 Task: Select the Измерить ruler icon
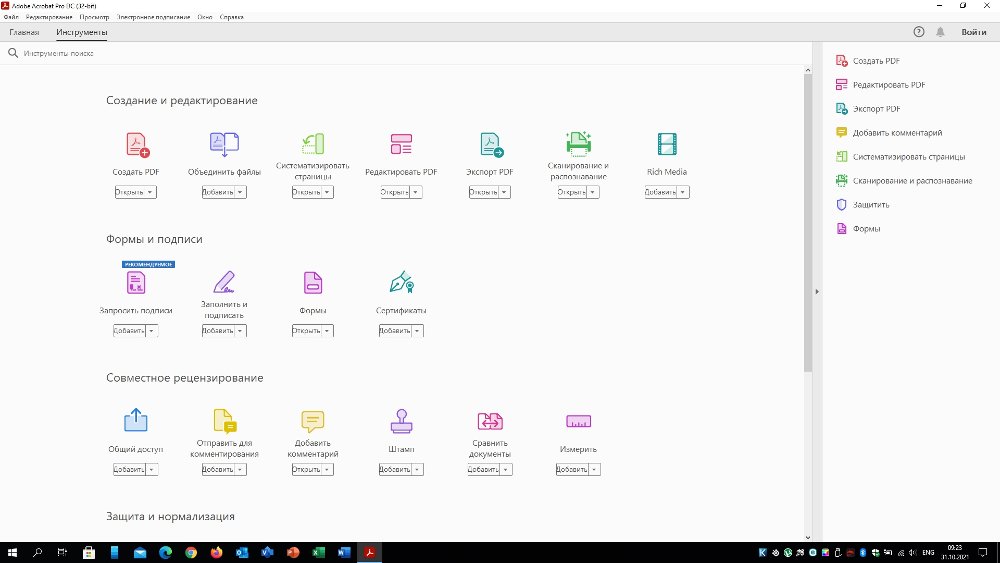tap(578, 421)
